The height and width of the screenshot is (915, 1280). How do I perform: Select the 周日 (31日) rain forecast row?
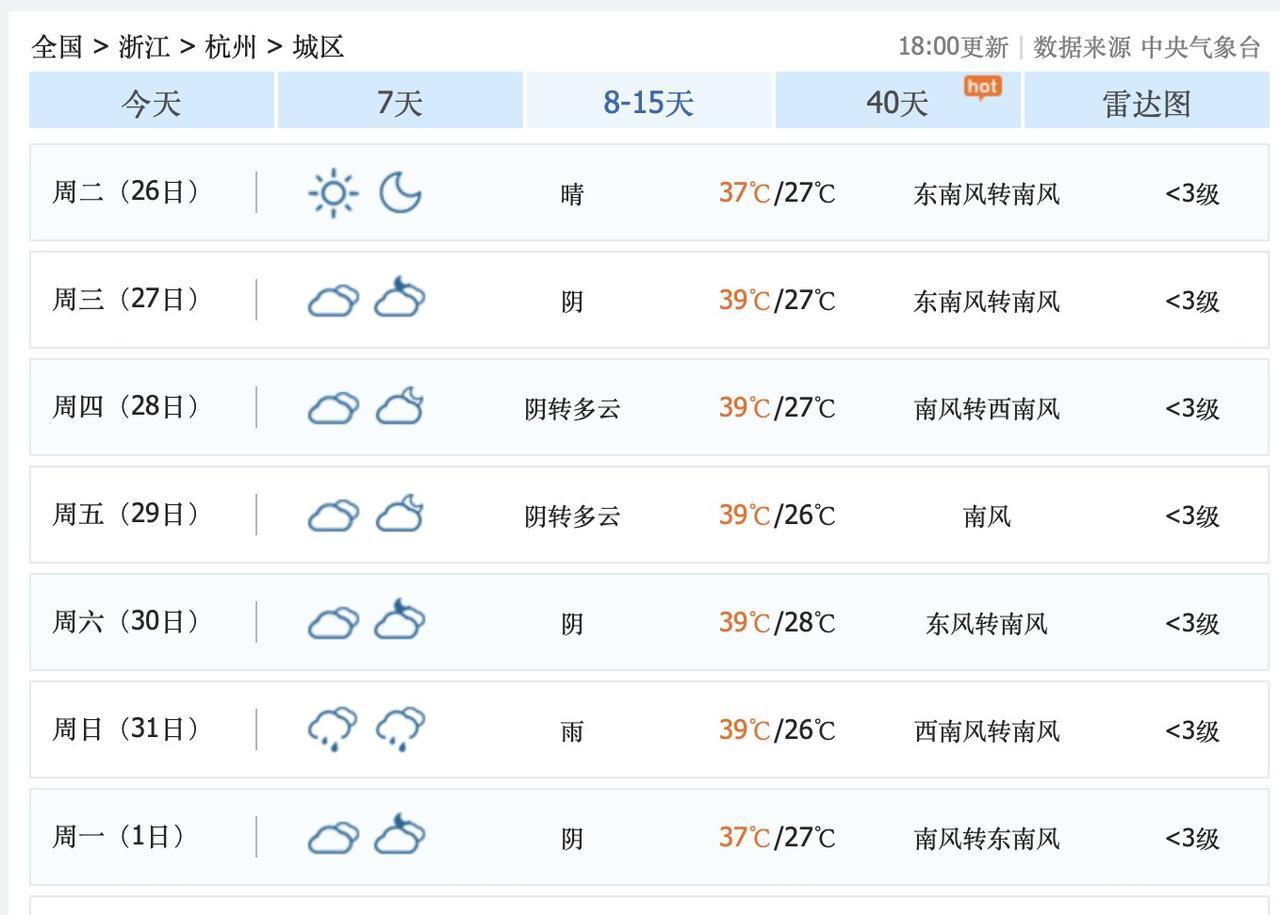click(x=649, y=729)
